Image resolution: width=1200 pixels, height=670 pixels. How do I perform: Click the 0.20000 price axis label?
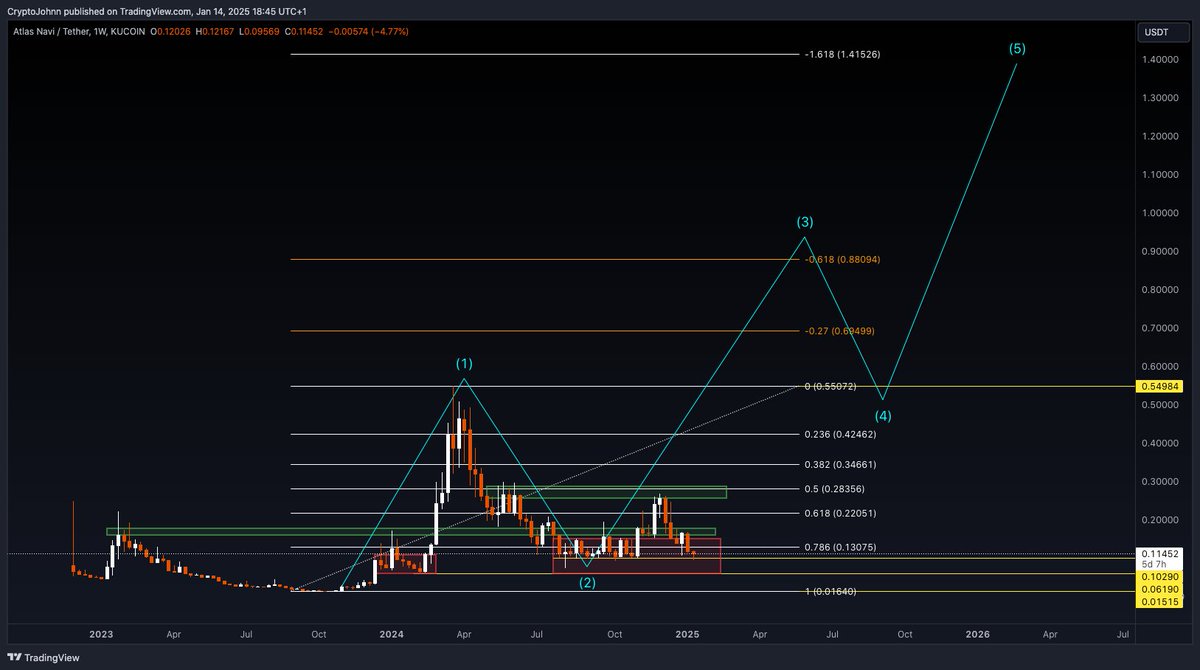(x=1160, y=520)
